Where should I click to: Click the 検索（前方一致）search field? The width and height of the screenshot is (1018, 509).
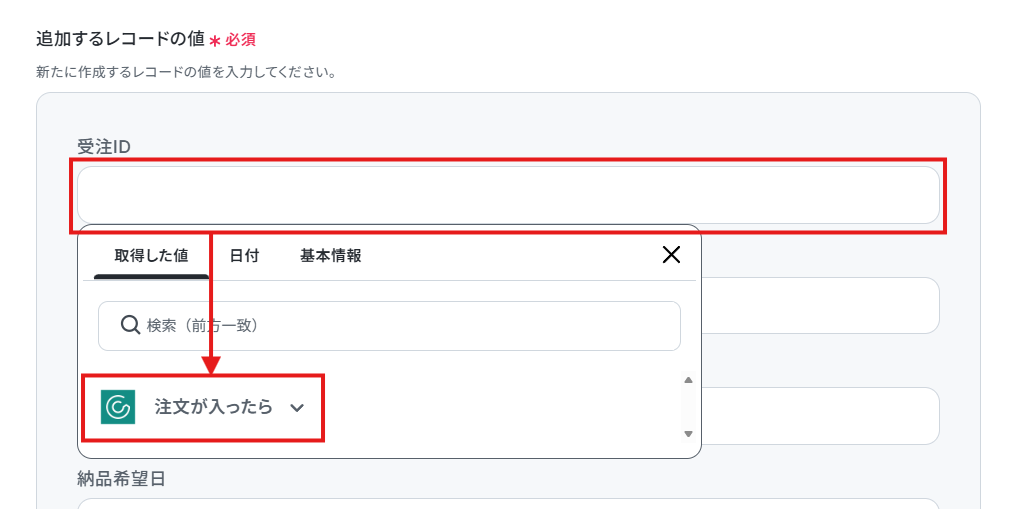390,325
